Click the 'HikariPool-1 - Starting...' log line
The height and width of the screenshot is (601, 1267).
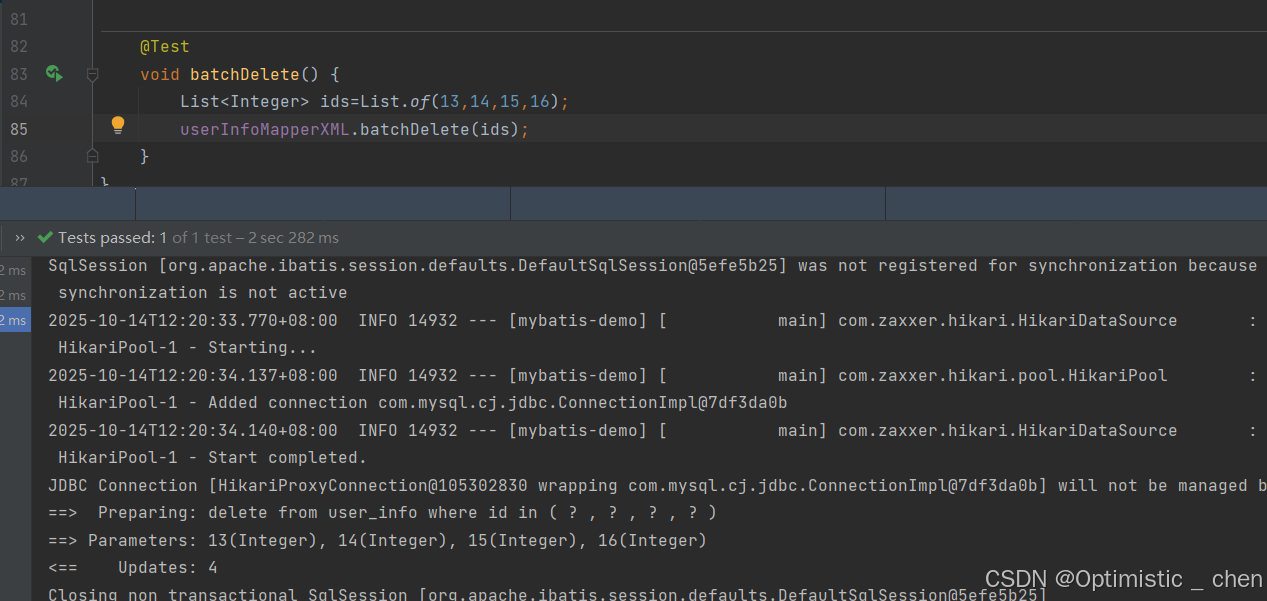187,348
